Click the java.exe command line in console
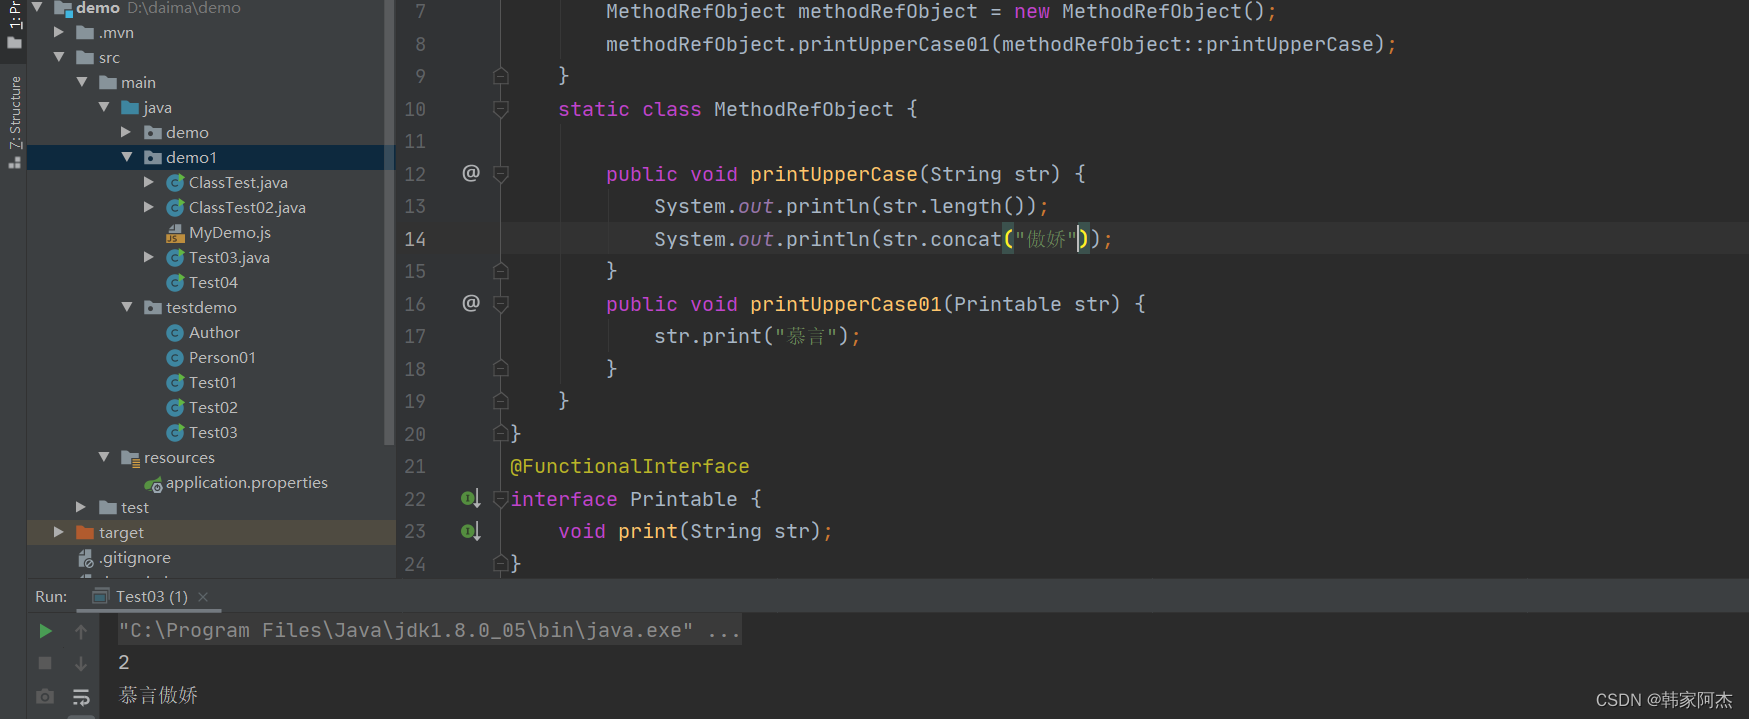This screenshot has height=719, width=1749. click(x=430, y=630)
